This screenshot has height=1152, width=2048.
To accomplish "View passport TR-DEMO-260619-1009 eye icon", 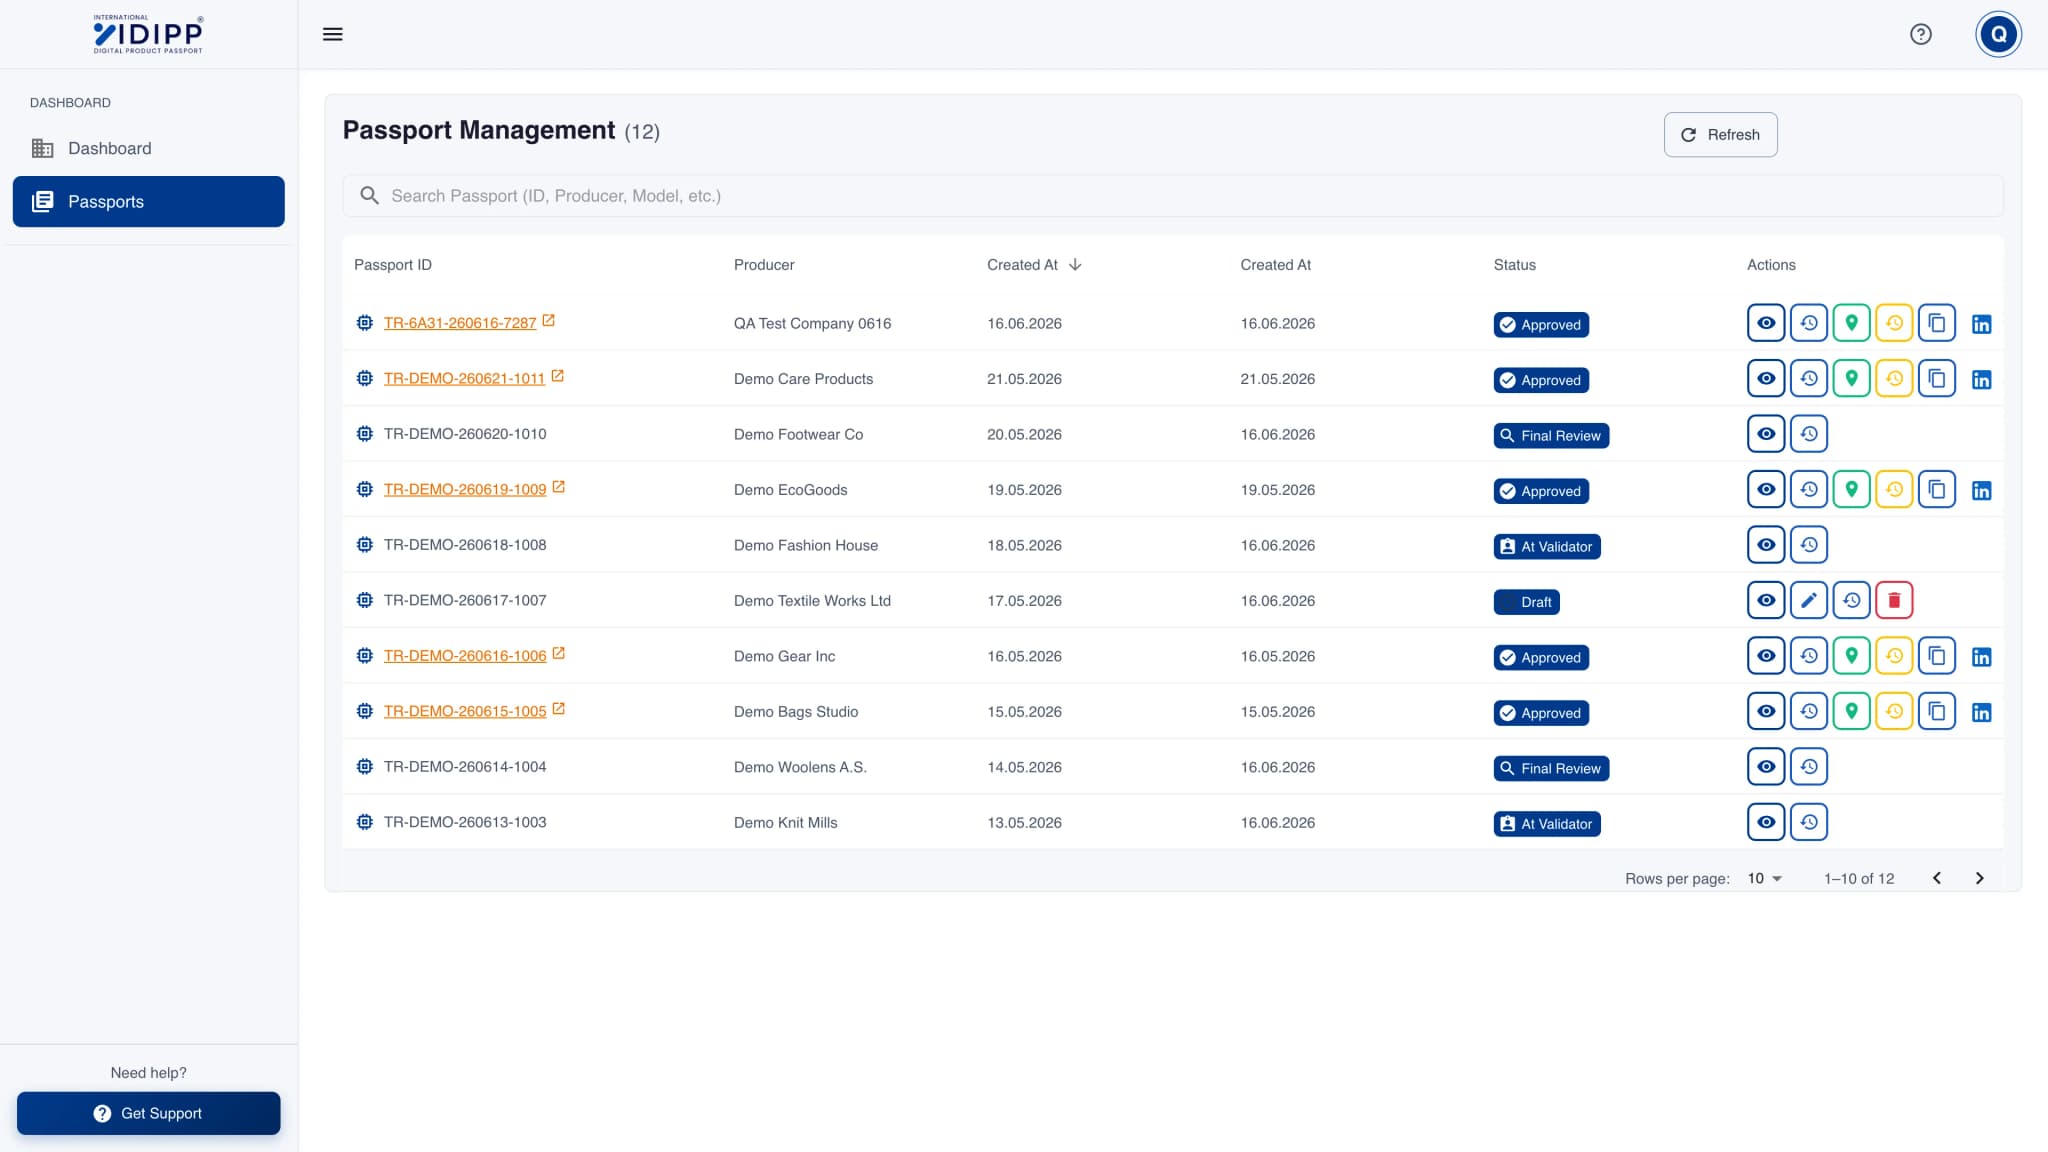I will pos(1766,489).
